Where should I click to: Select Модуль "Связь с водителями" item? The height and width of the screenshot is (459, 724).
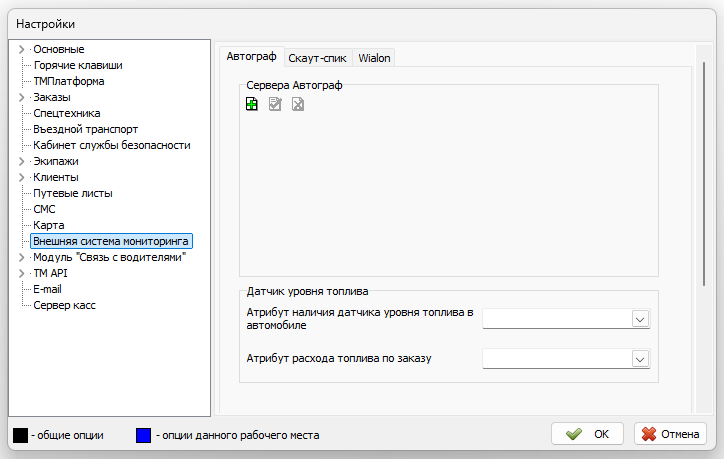(x=109, y=257)
